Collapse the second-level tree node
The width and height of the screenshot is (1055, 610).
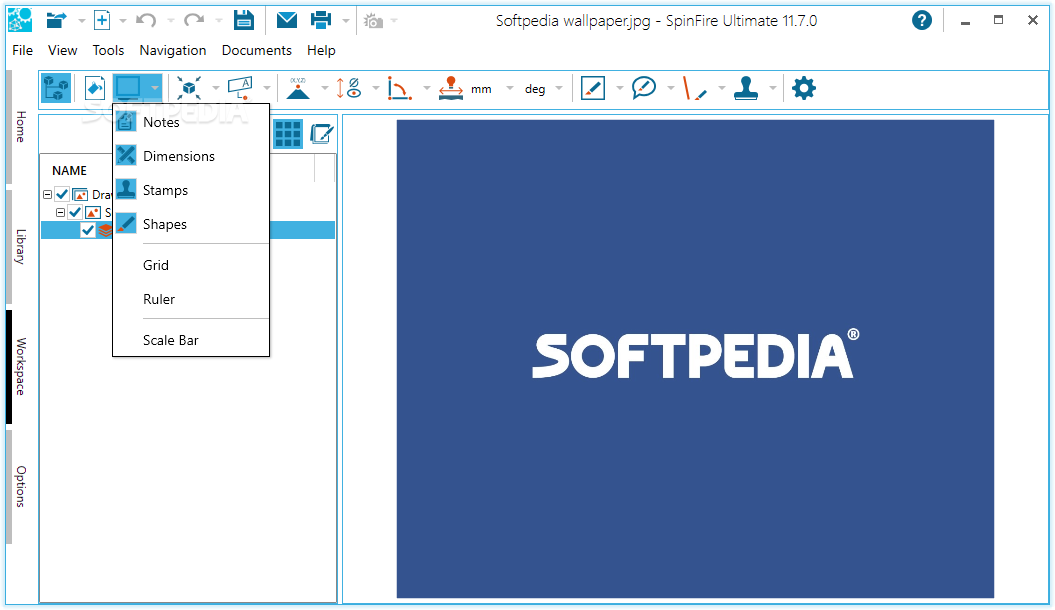pyautogui.click(x=61, y=213)
